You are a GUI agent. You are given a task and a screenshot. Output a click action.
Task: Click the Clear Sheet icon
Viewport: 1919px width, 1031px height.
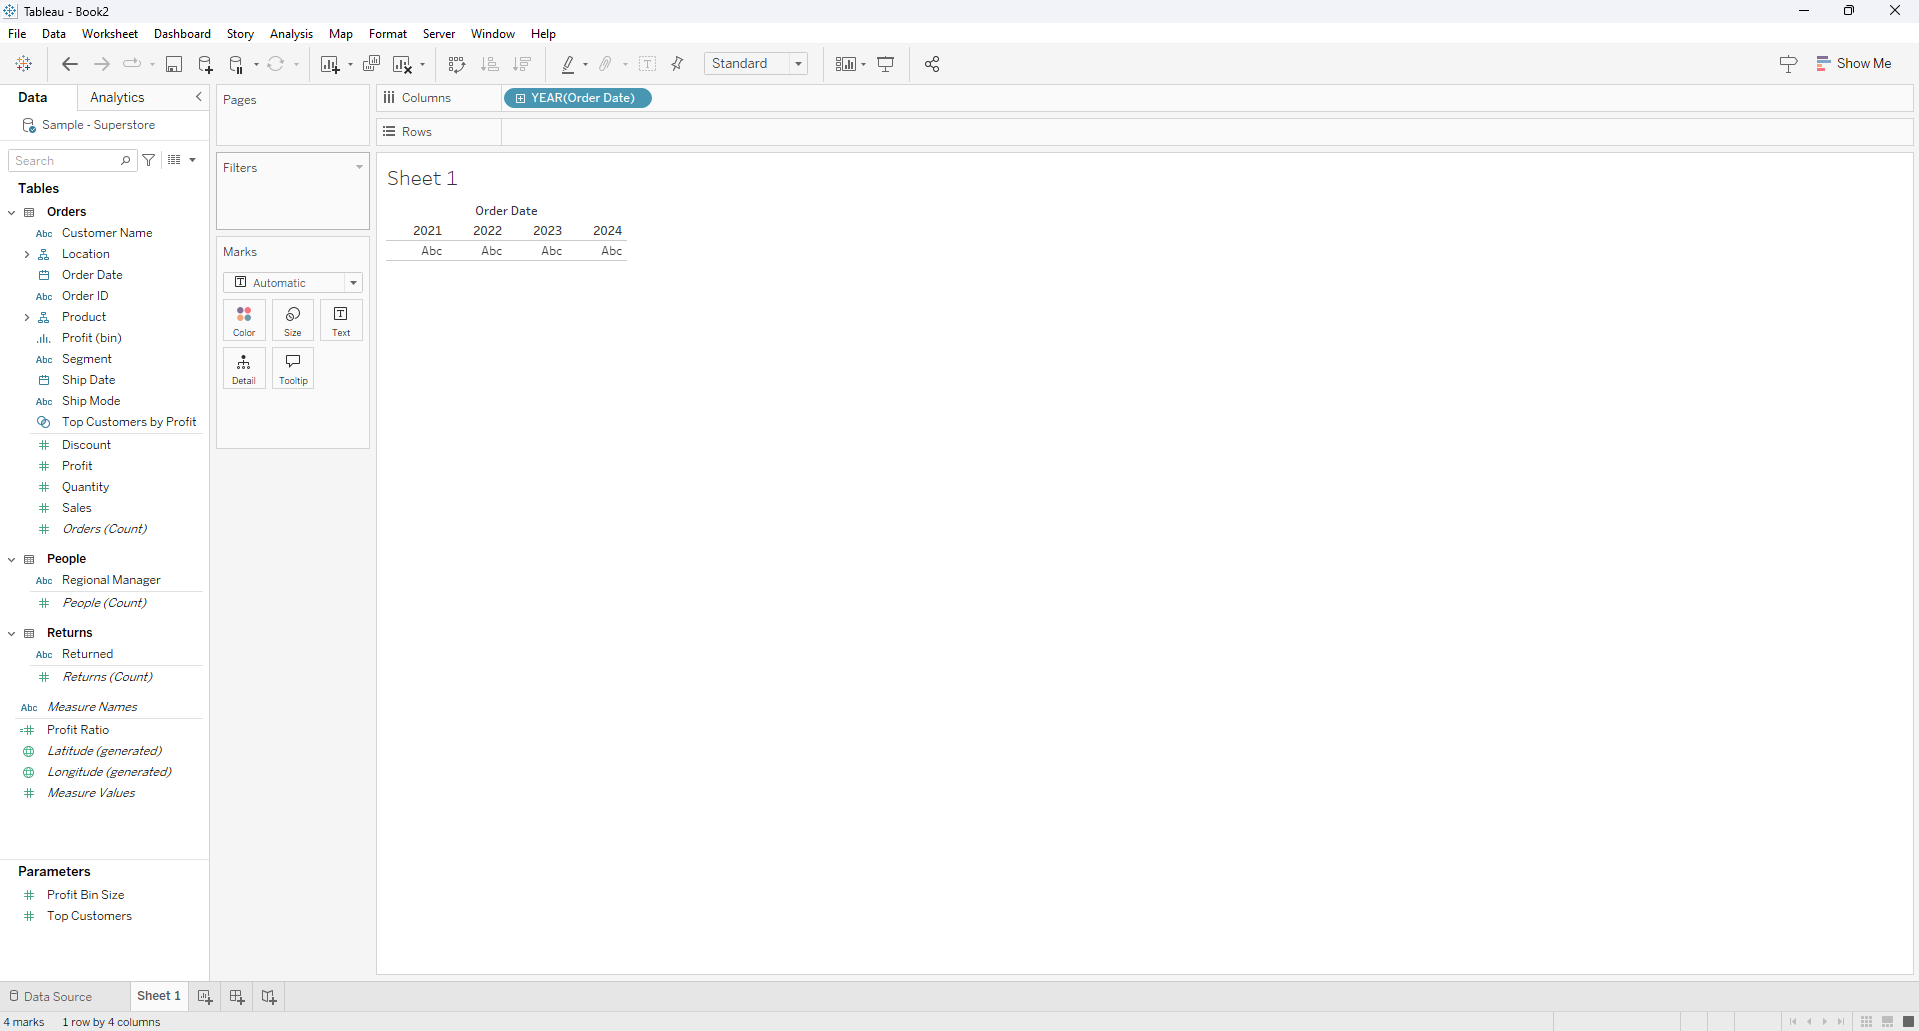coord(403,64)
